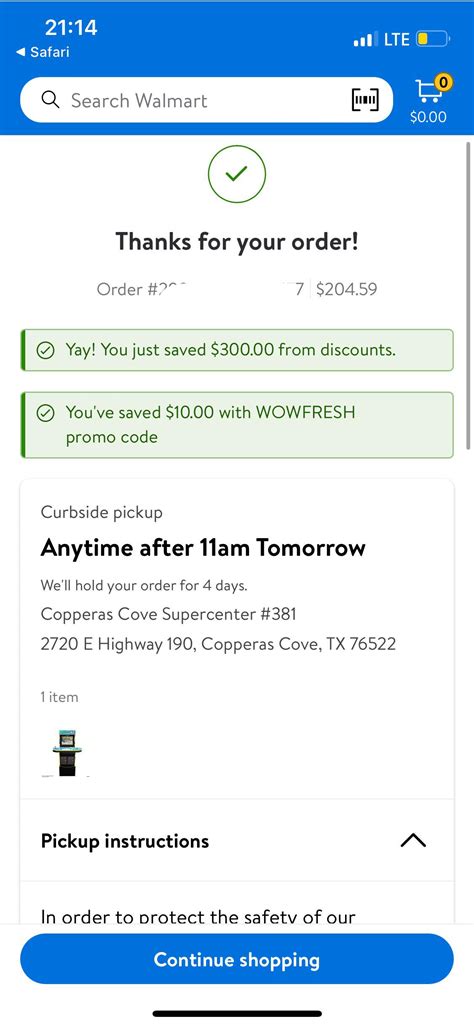This screenshot has height=1027, width=474.
Task: Open the shopping cart icon
Action: (429, 92)
